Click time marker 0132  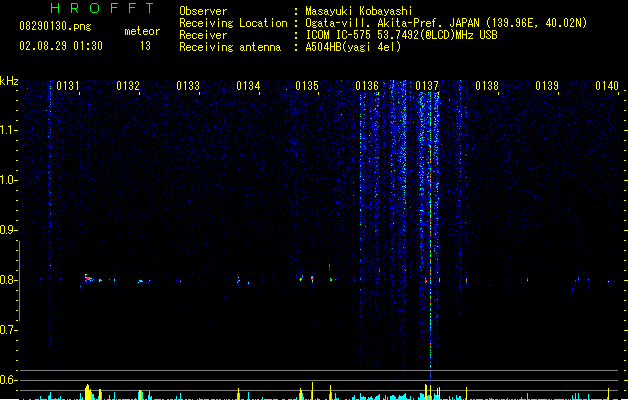pyautogui.click(x=128, y=86)
